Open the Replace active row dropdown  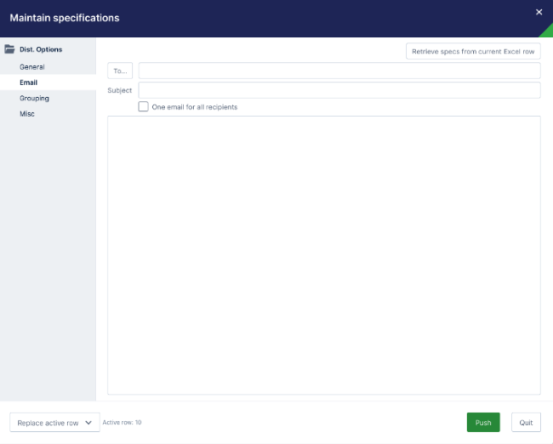(55, 422)
